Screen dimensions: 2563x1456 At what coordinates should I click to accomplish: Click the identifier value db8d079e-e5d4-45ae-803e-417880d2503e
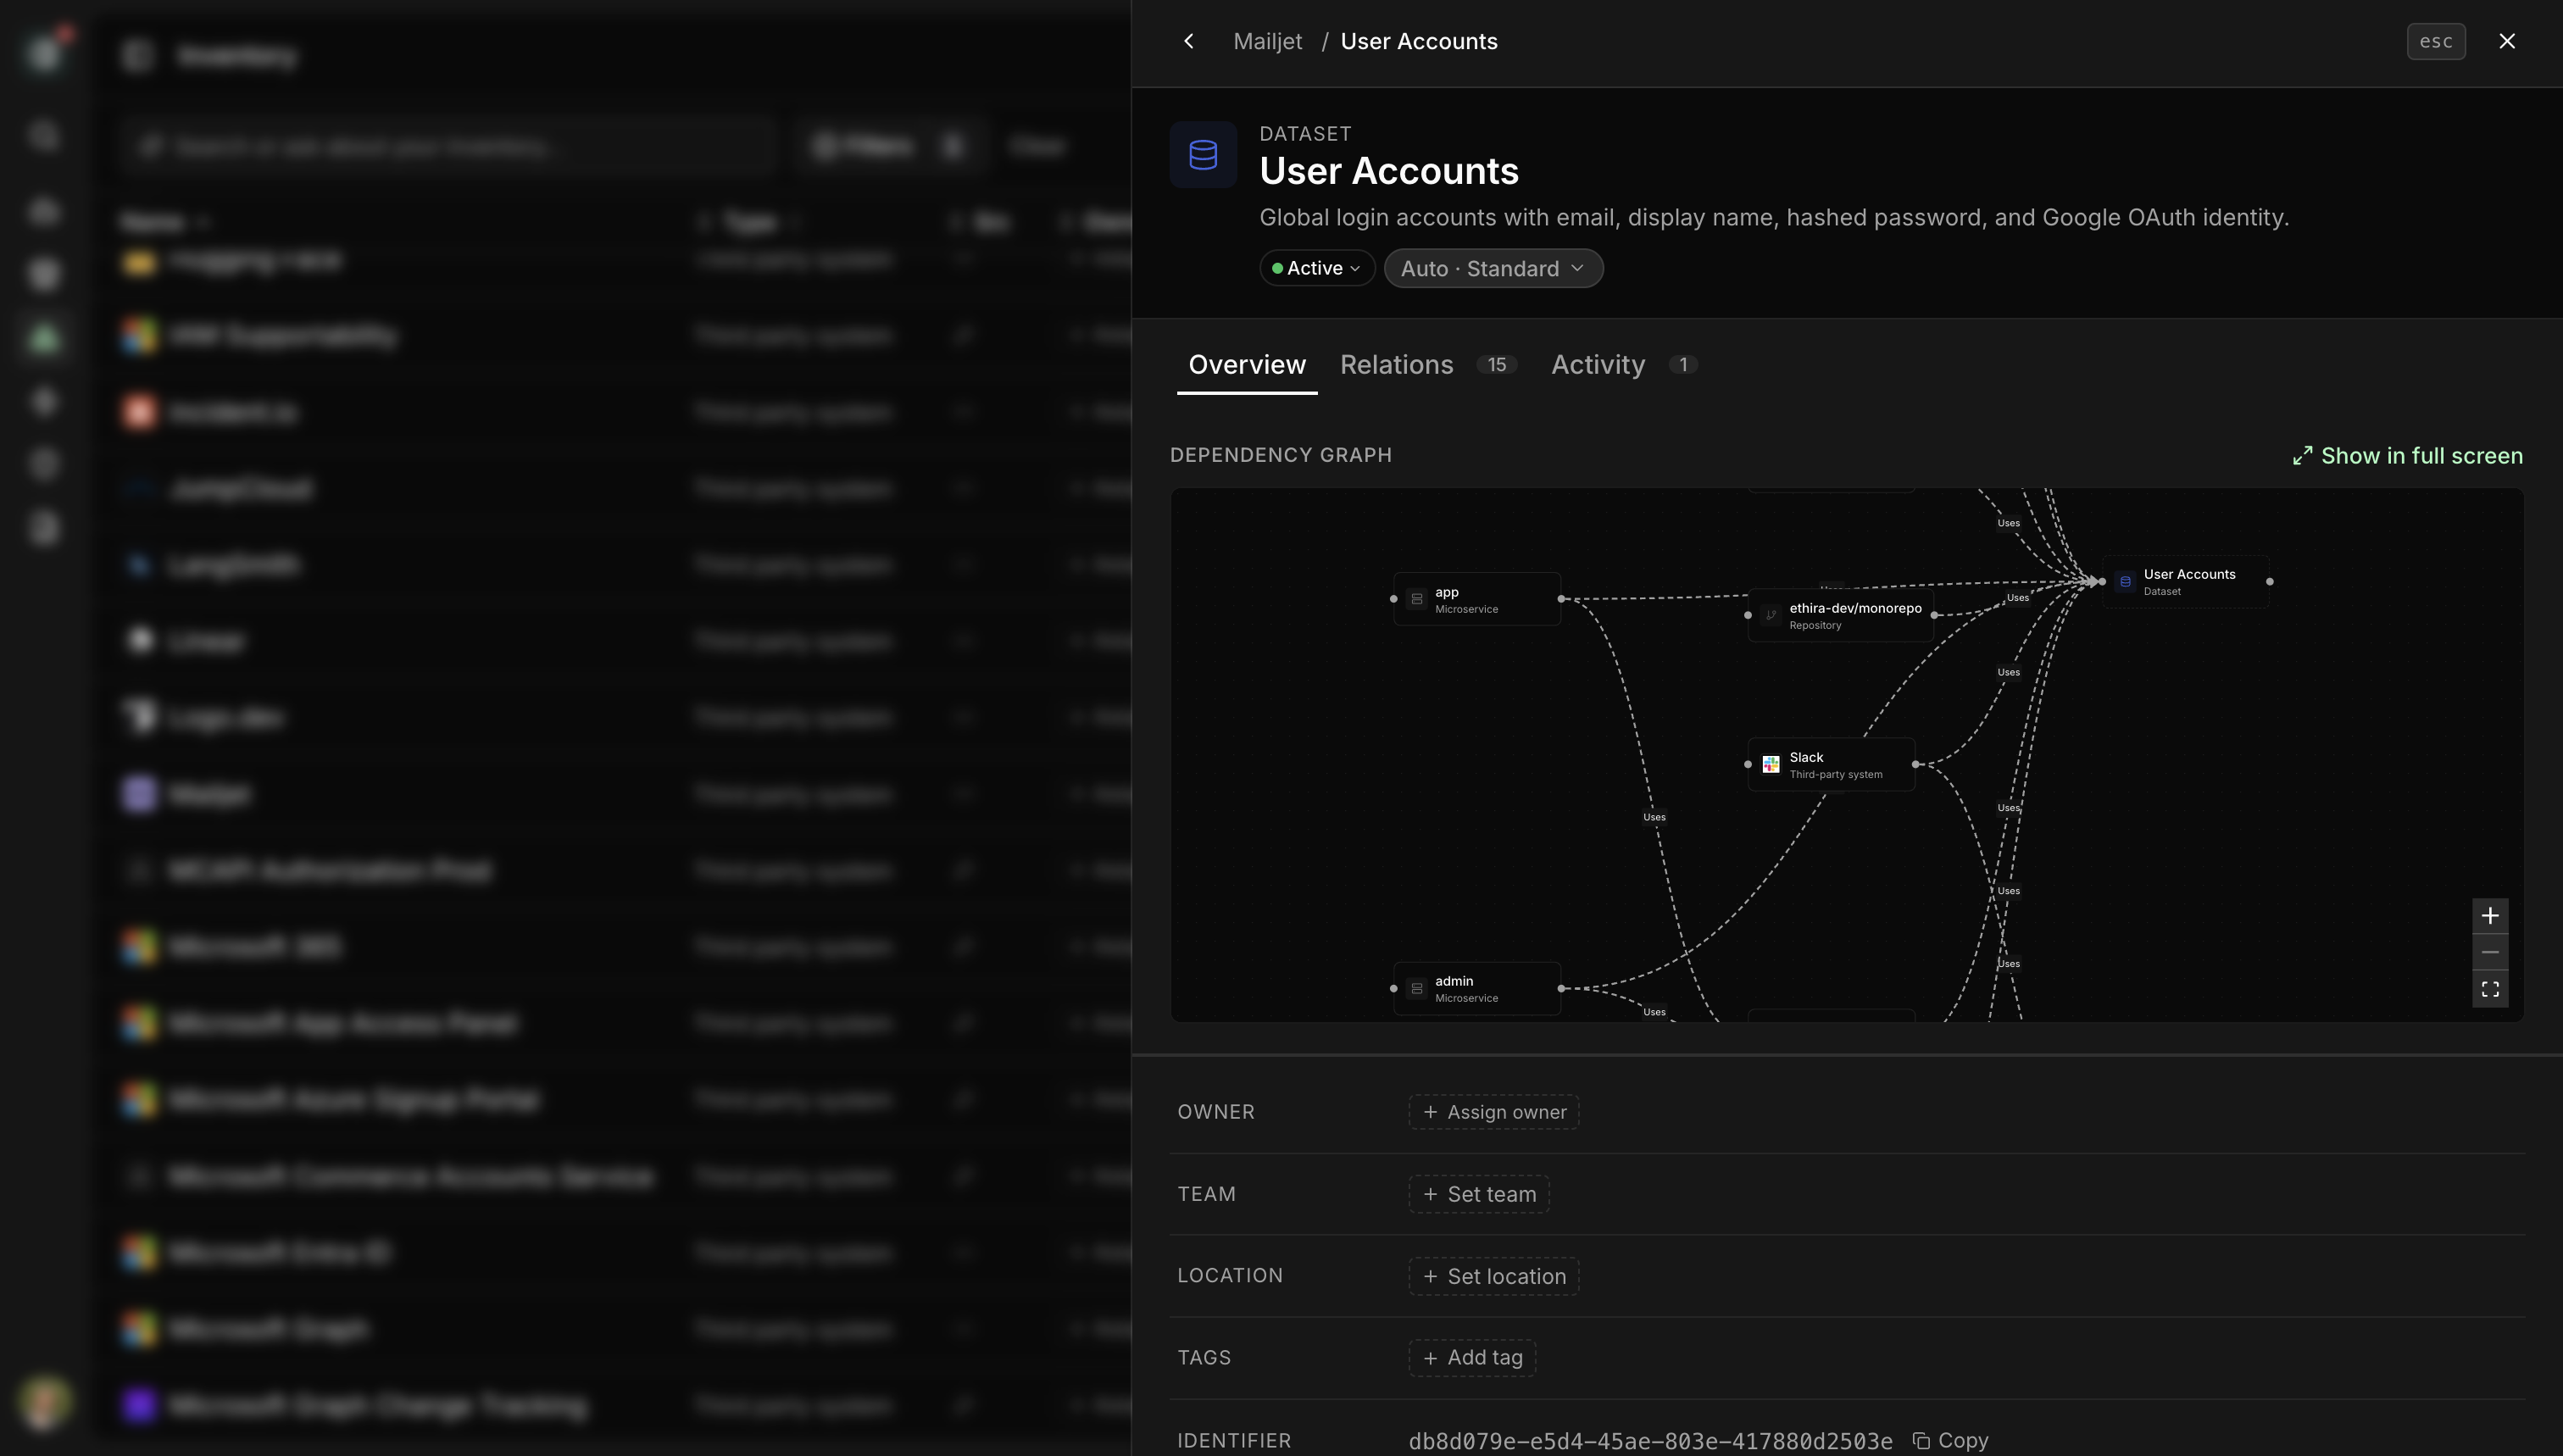tap(1650, 1441)
